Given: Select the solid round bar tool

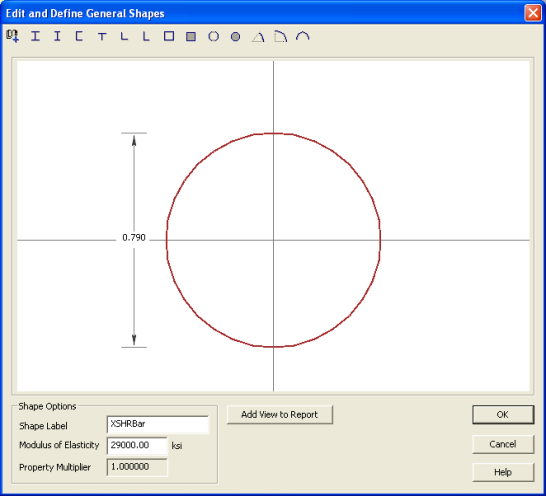Looking at the screenshot, I should click(235, 36).
